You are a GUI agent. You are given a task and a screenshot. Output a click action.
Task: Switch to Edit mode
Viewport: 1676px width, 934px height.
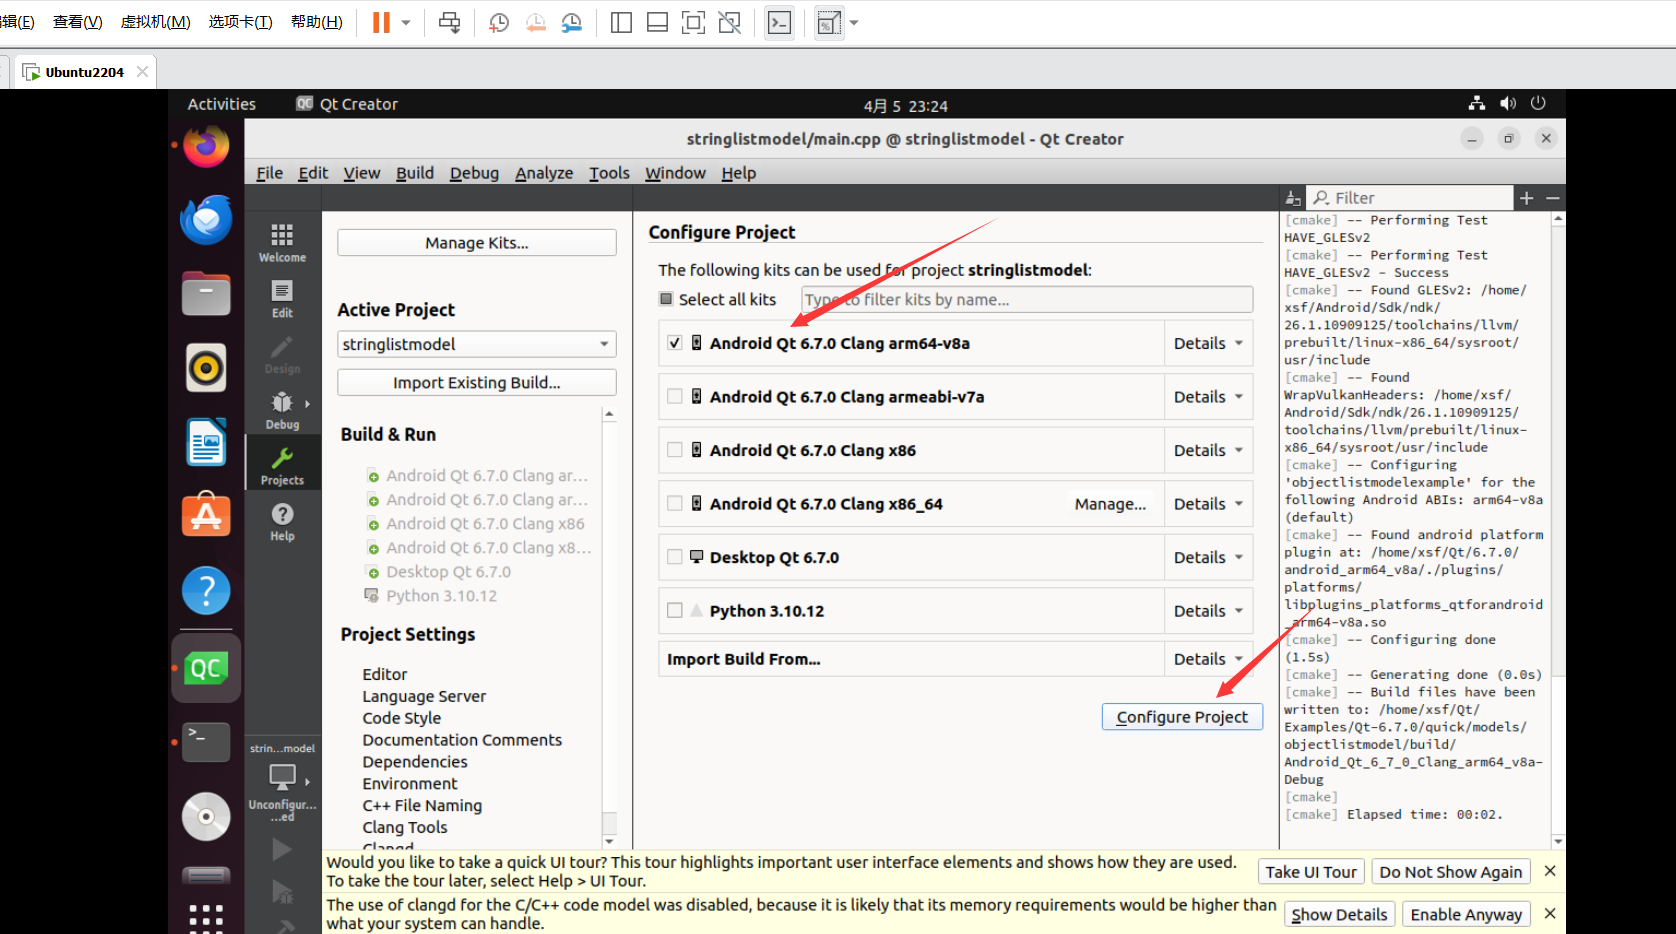[282, 299]
